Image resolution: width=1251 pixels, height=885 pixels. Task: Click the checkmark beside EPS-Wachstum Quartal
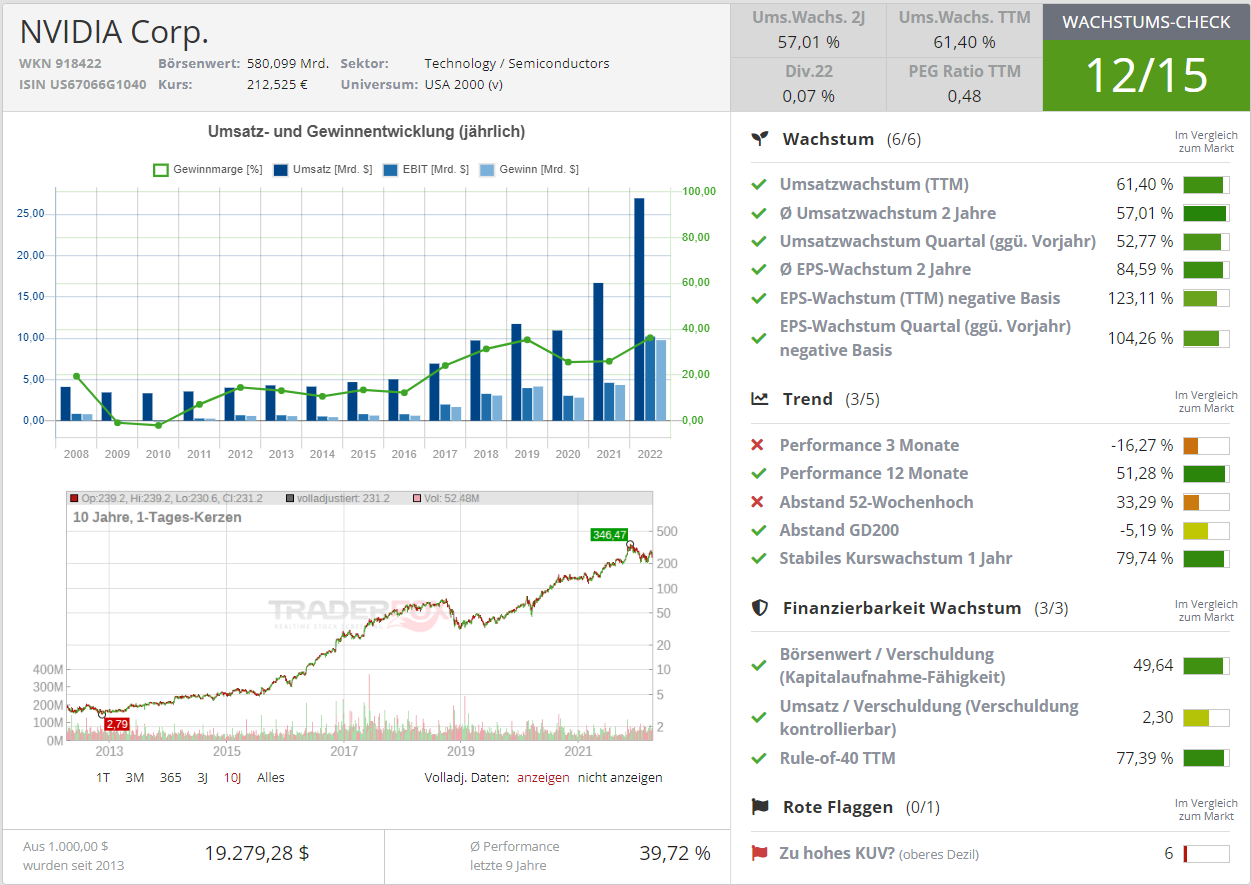(759, 338)
